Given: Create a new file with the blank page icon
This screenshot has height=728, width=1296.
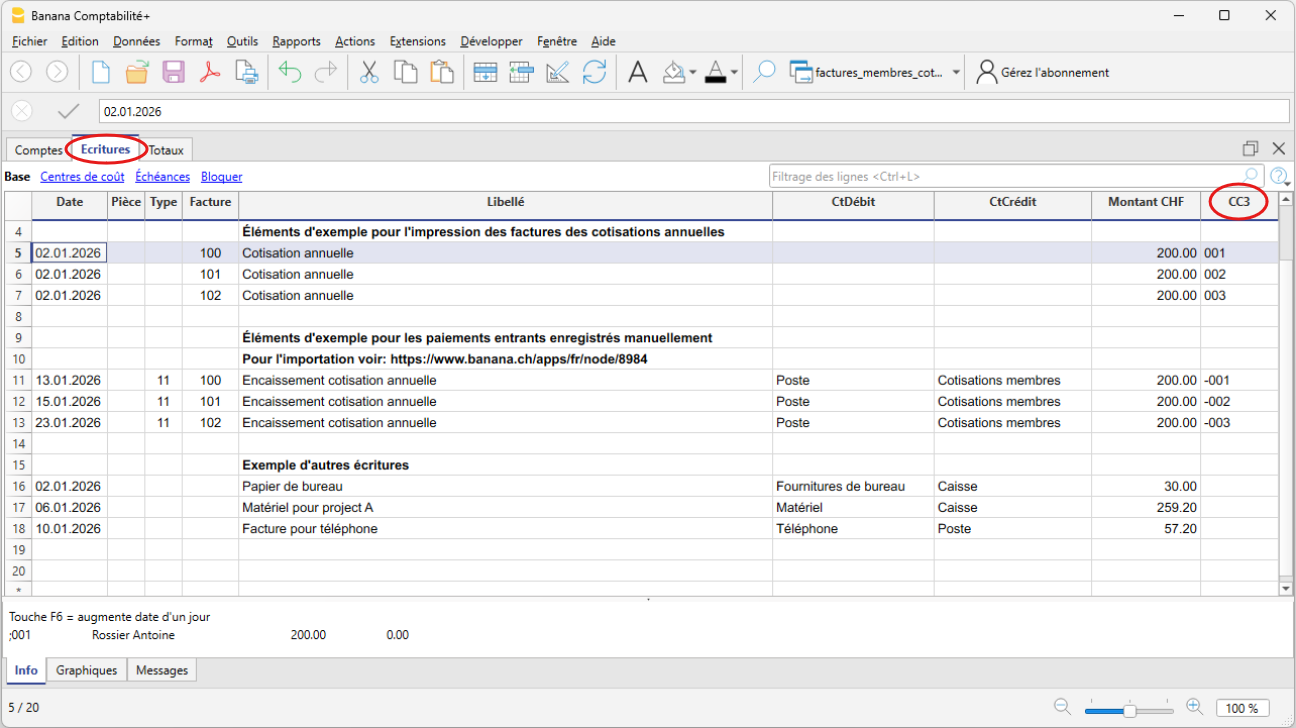Looking at the screenshot, I should tap(101, 72).
